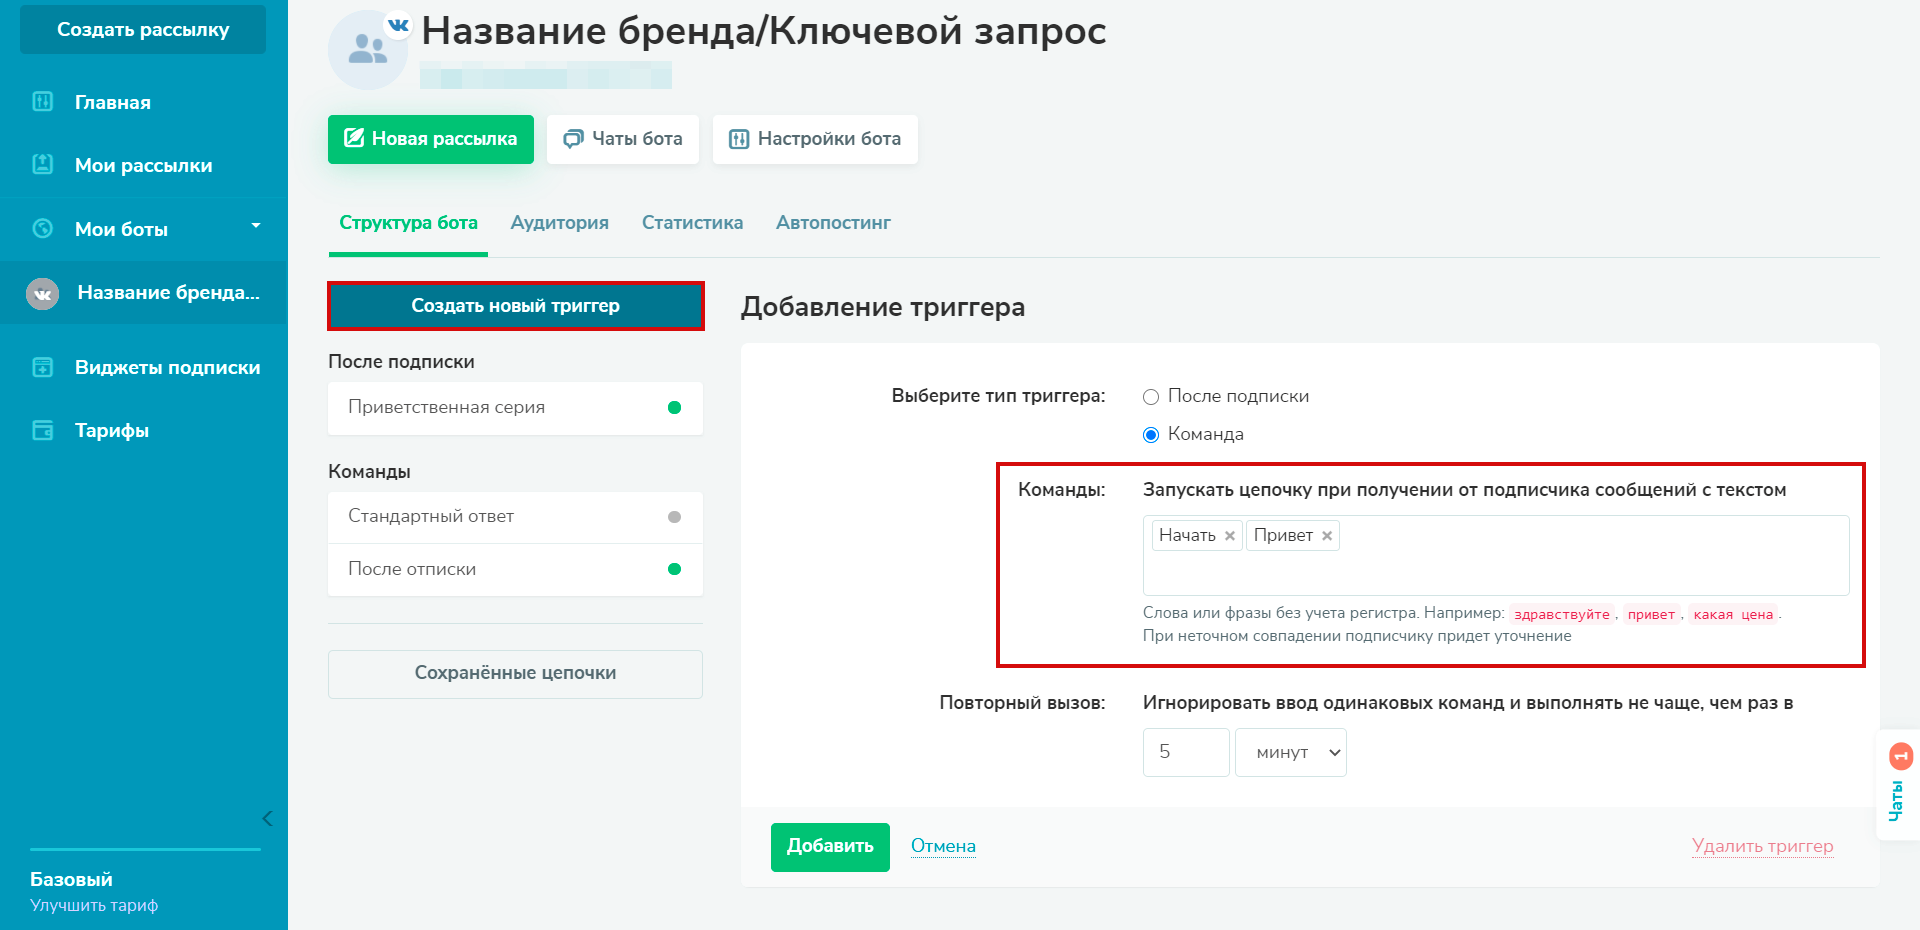Toggle status dot of Стандартный ответ

[674, 517]
